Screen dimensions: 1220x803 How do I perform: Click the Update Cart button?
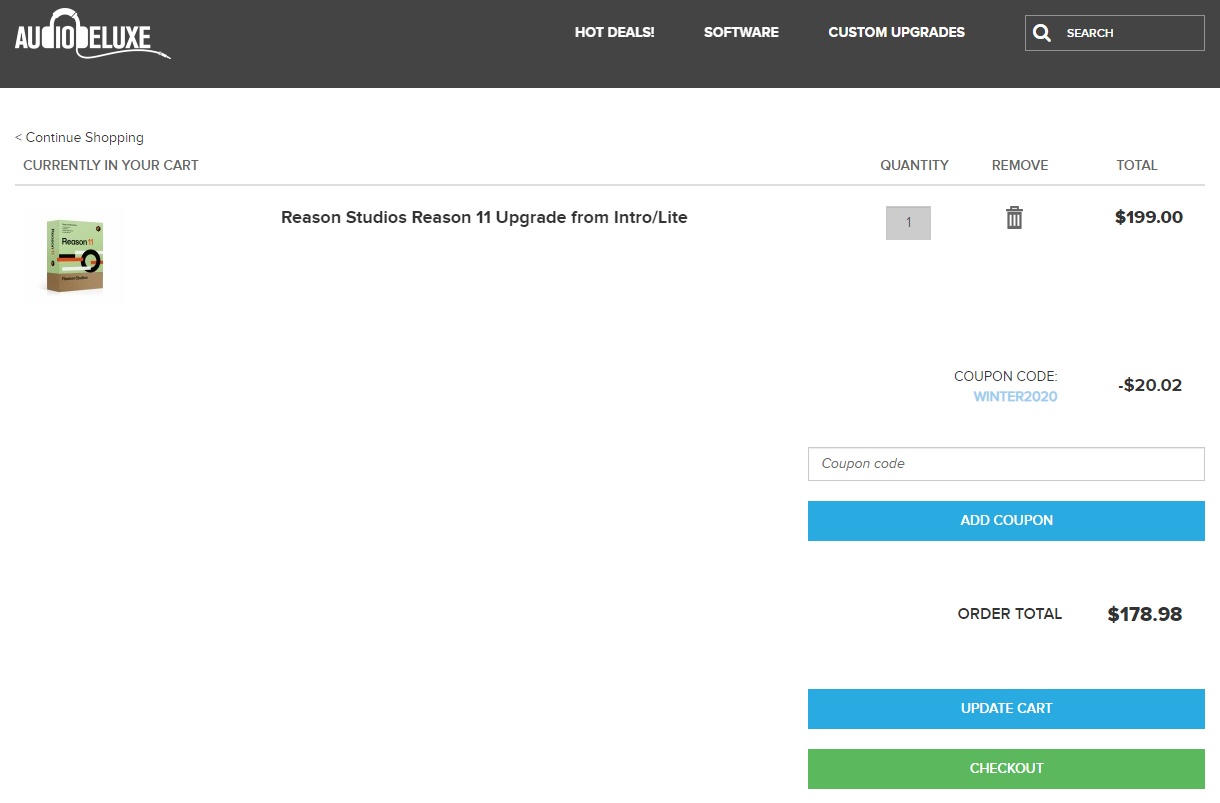pyautogui.click(x=1006, y=709)
